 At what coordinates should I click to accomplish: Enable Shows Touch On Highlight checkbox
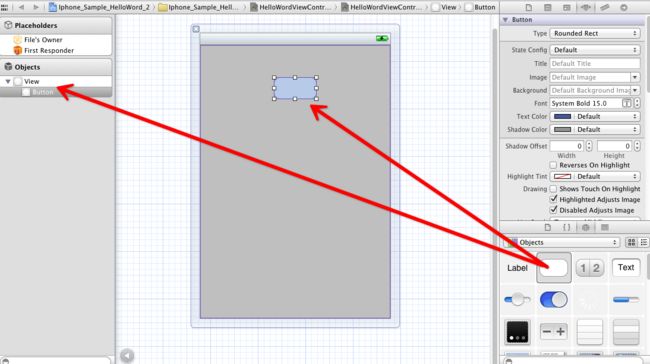pos(553,189)
